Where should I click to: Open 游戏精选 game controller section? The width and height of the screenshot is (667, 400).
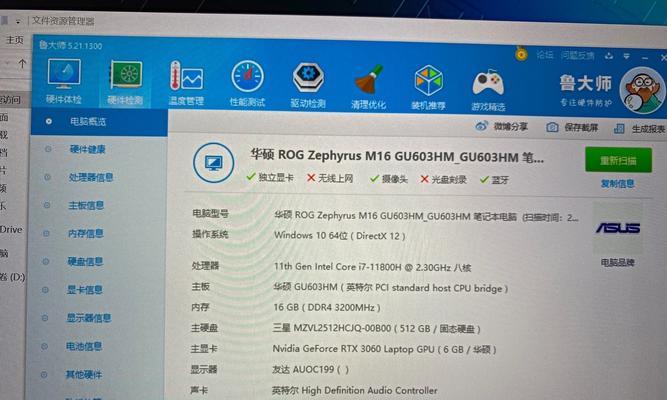tap(488, 89)
